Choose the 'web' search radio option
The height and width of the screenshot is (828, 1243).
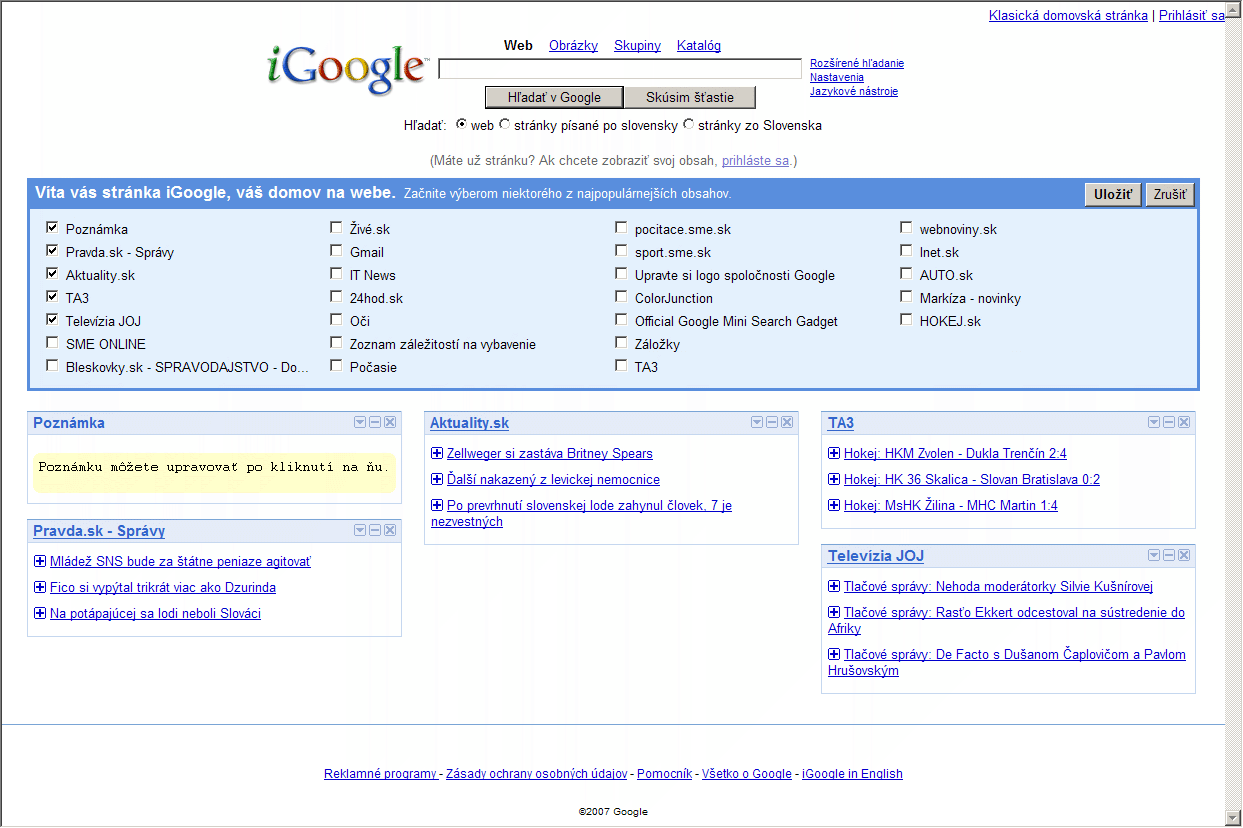461,125
